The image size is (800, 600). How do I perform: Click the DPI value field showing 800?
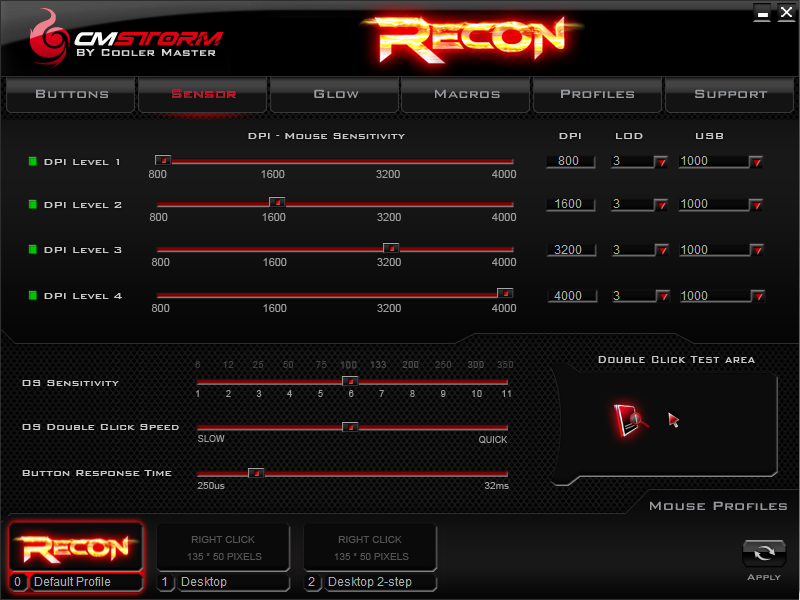tap(570, 161)
